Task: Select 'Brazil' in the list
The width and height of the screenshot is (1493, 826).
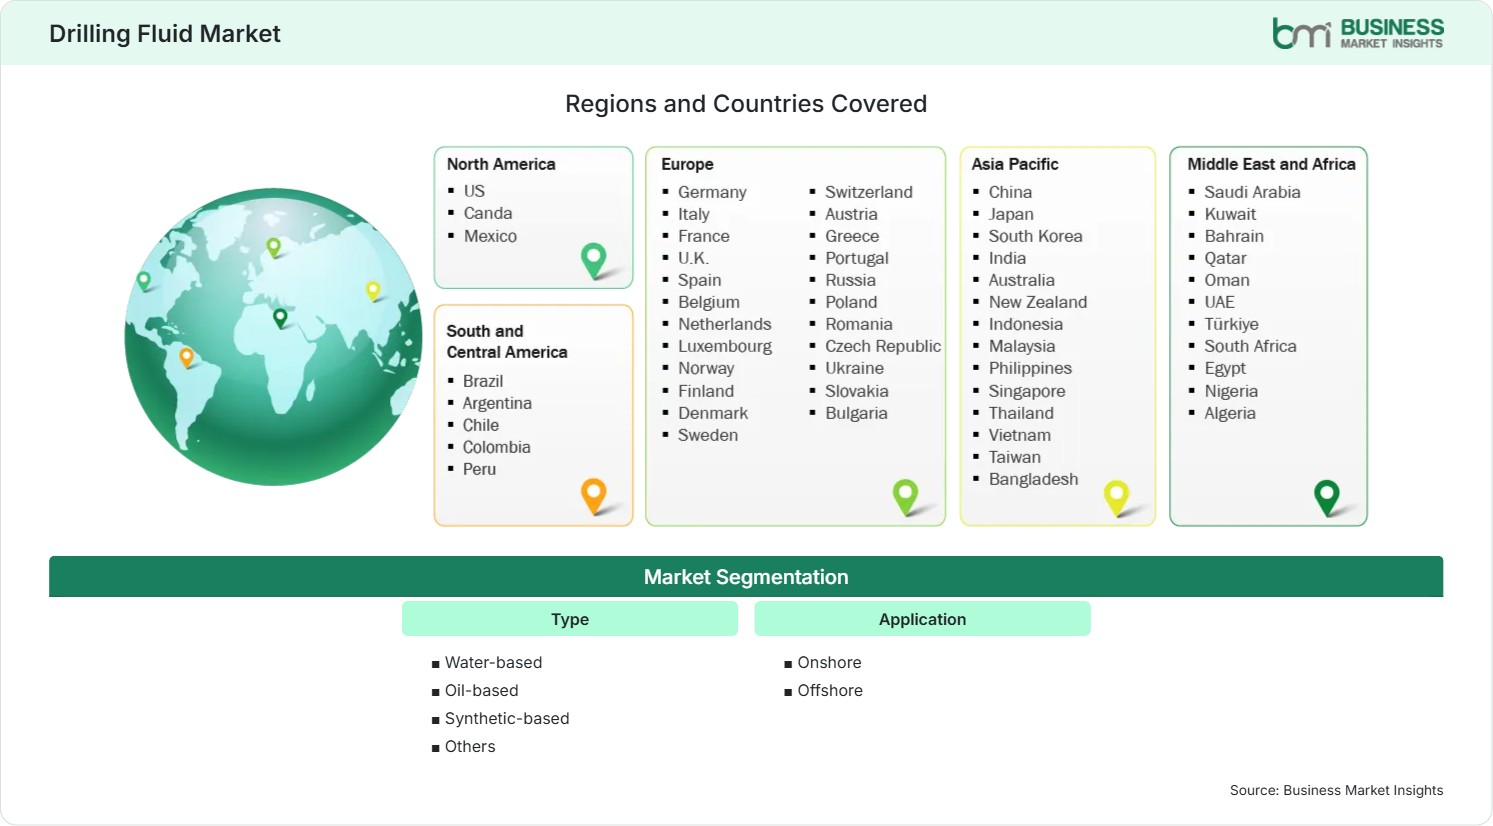Action: [483, 381]
